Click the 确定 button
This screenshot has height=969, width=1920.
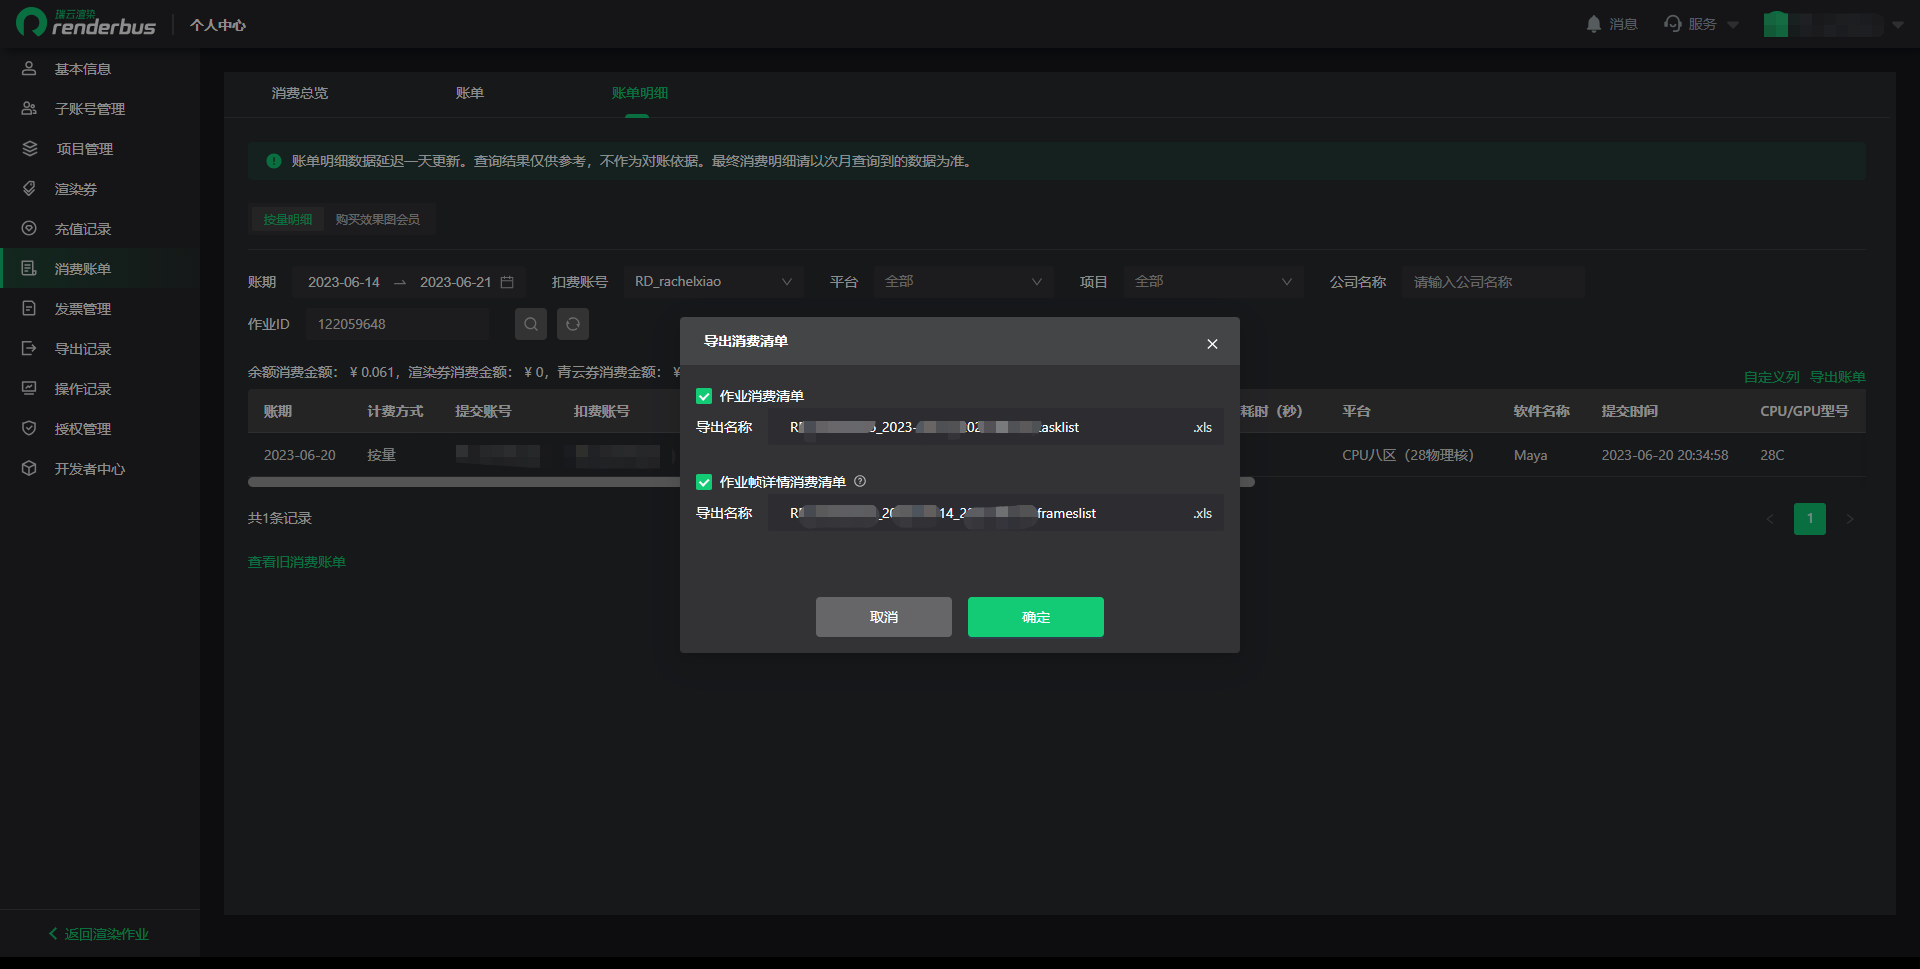point(1036,617)
